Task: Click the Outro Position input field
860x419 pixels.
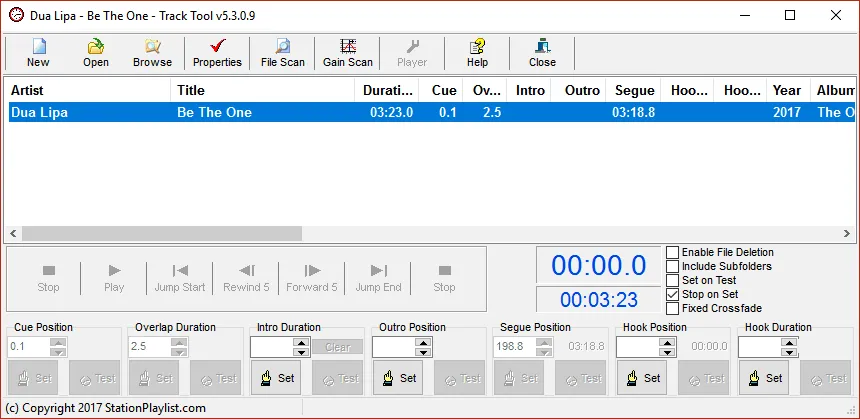Action: point(394,347)
